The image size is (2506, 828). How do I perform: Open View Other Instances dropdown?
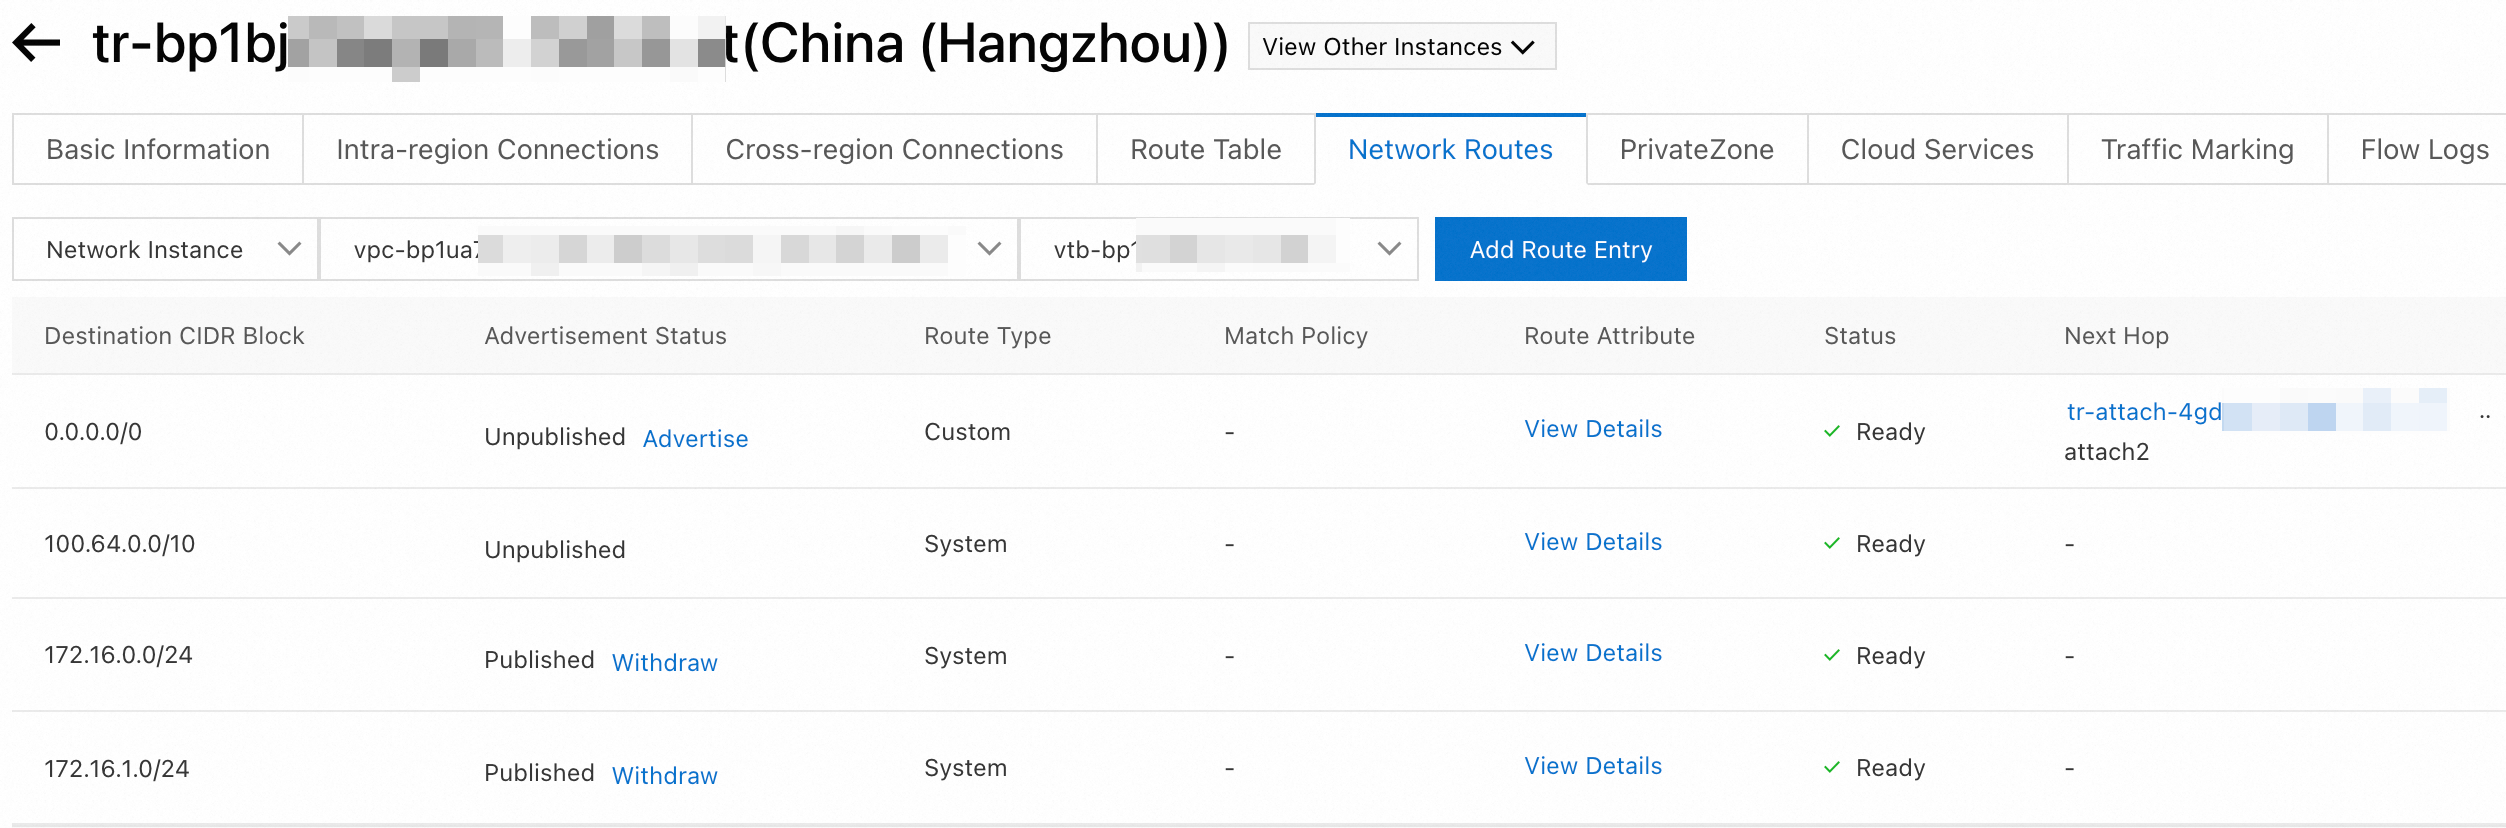(x=1400, y=47)
